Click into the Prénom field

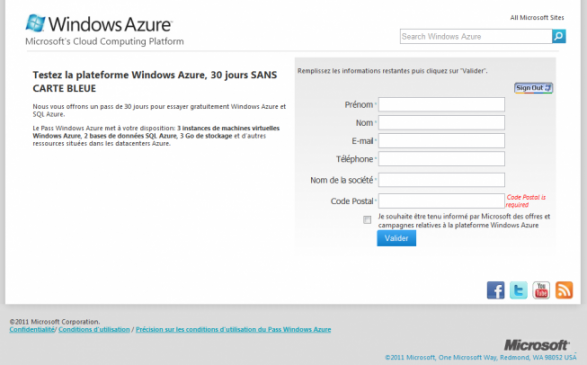[441, 104]
